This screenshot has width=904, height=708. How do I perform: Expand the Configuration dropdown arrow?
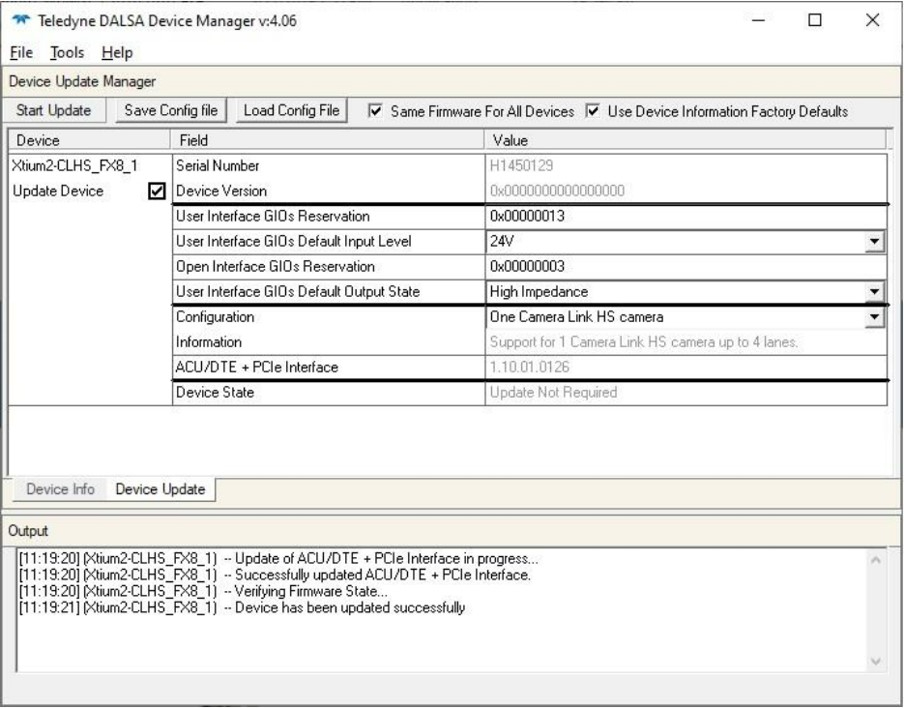click(875, 317)
